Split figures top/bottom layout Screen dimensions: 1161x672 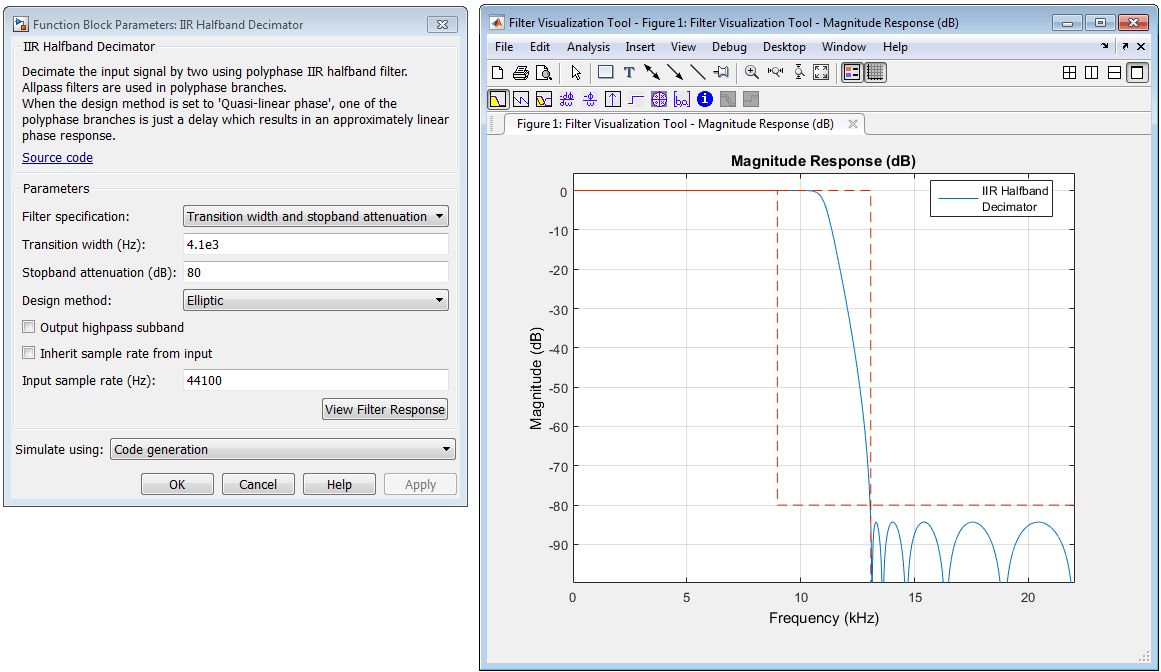pyautogui.click(x=1114, y=73)
